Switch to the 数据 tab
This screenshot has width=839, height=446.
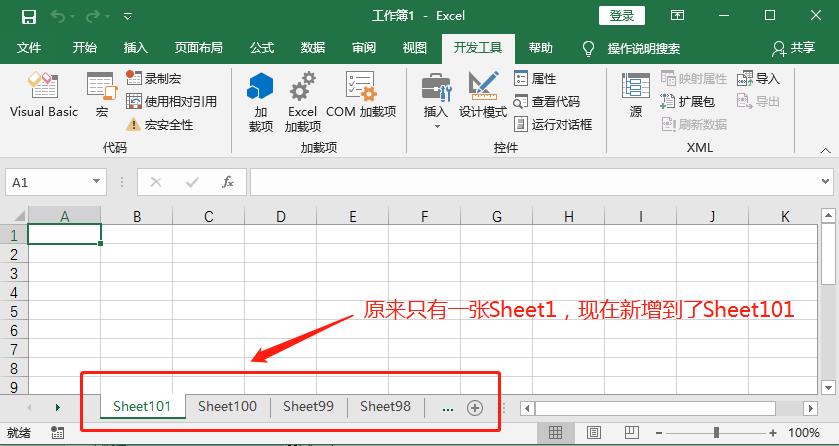point(313,48)
